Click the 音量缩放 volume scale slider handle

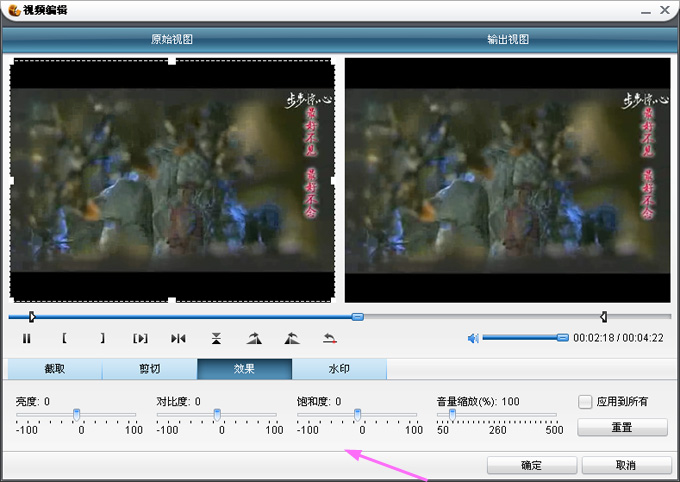(452, 414)
